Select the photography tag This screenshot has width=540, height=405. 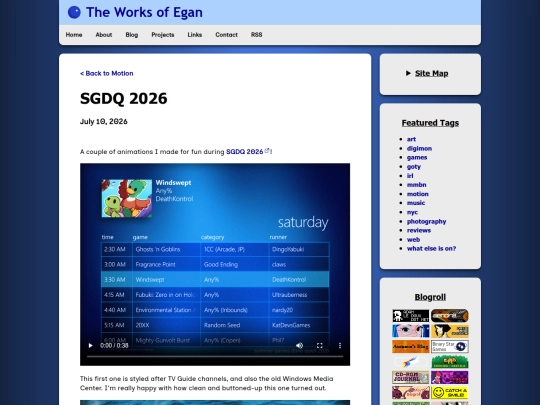[x=426, y=221]
